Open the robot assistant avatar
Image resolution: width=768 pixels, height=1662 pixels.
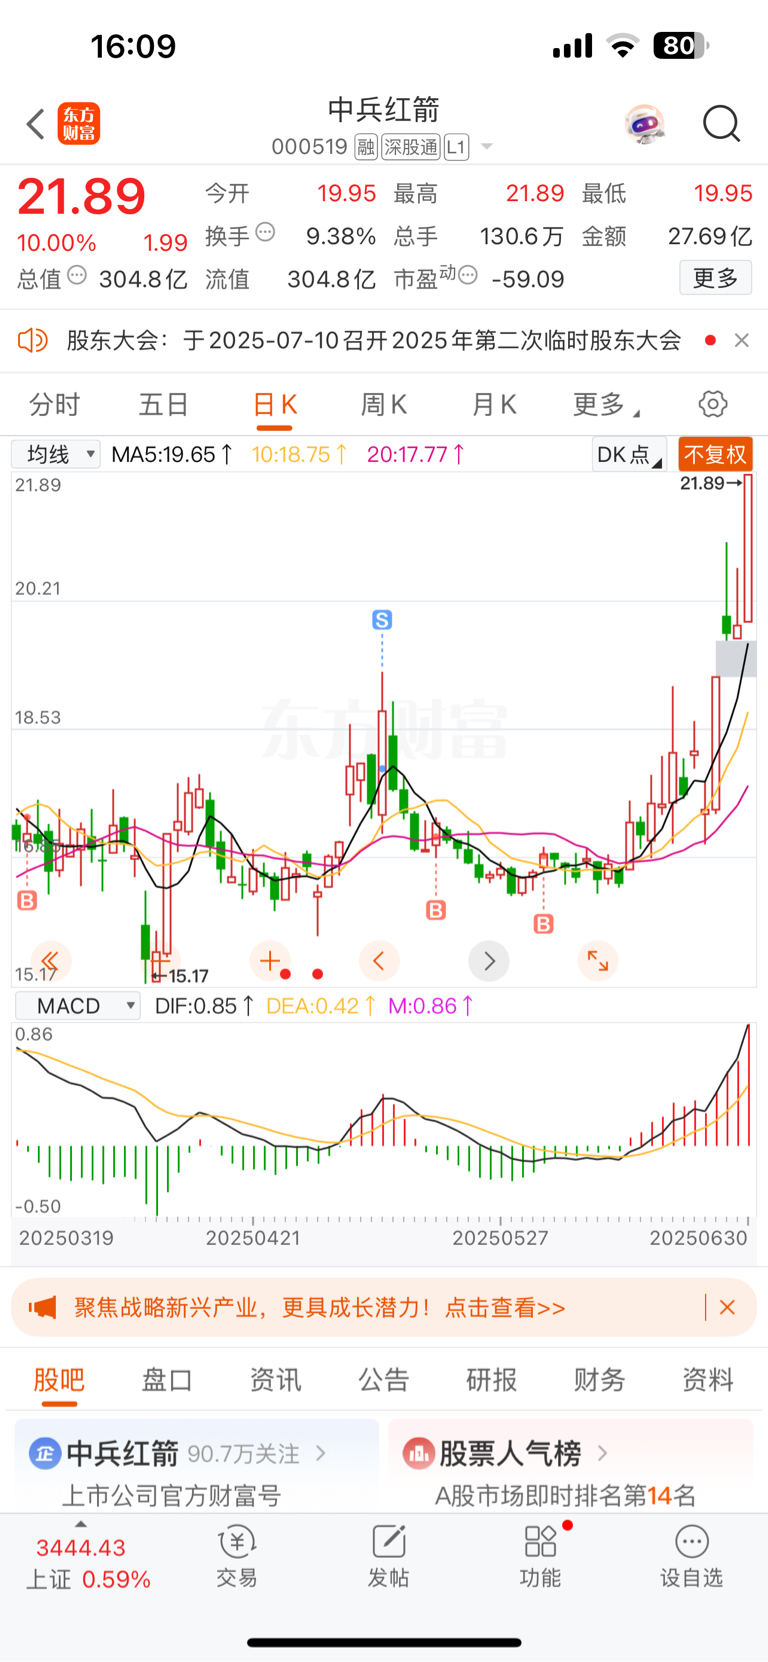[645, 124]
